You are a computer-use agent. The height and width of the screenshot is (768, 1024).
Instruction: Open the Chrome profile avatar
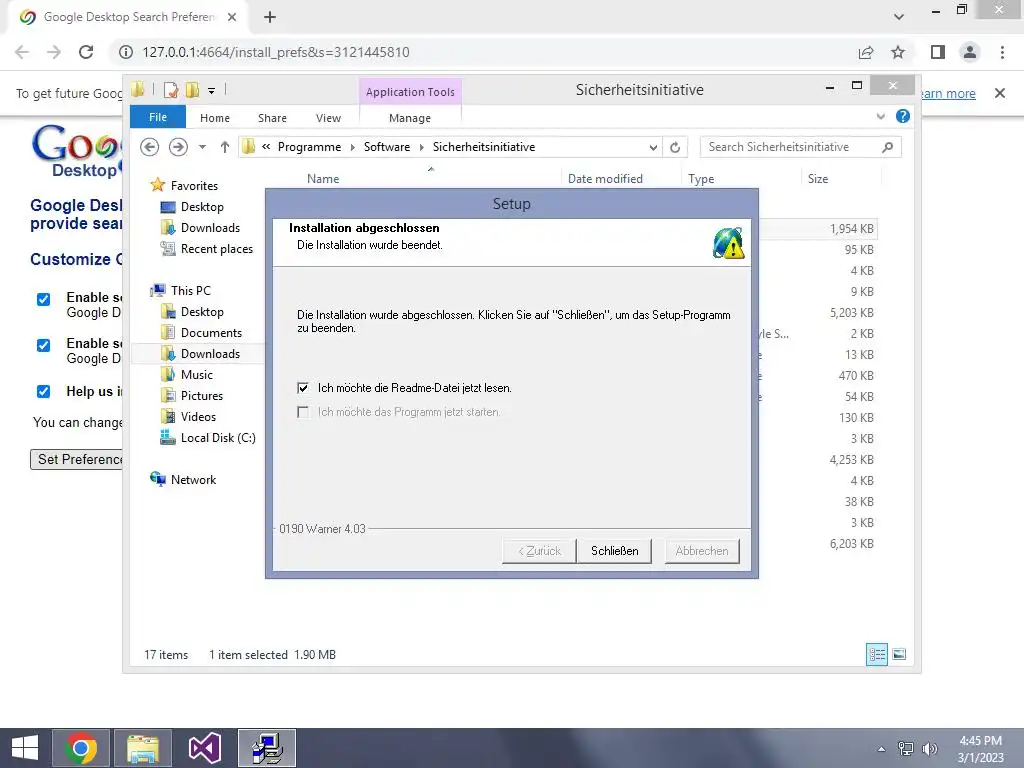pos(970,52)
